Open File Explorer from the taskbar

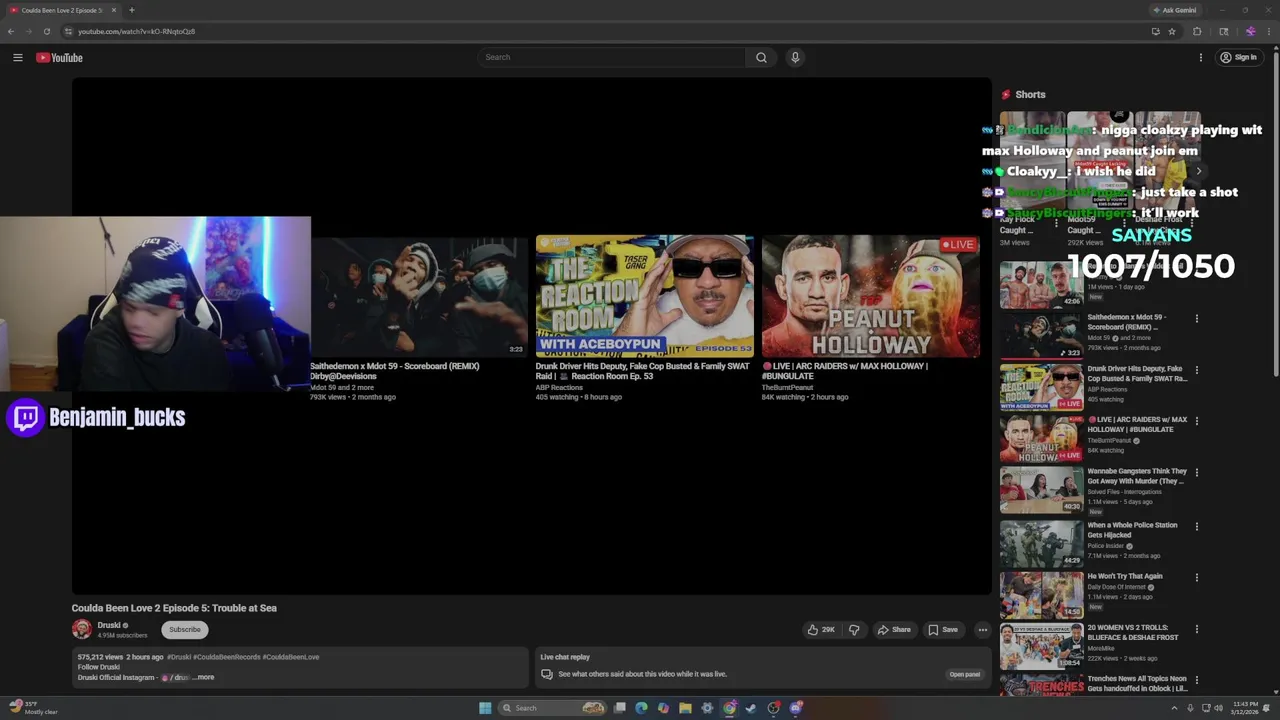pos(685,708)
